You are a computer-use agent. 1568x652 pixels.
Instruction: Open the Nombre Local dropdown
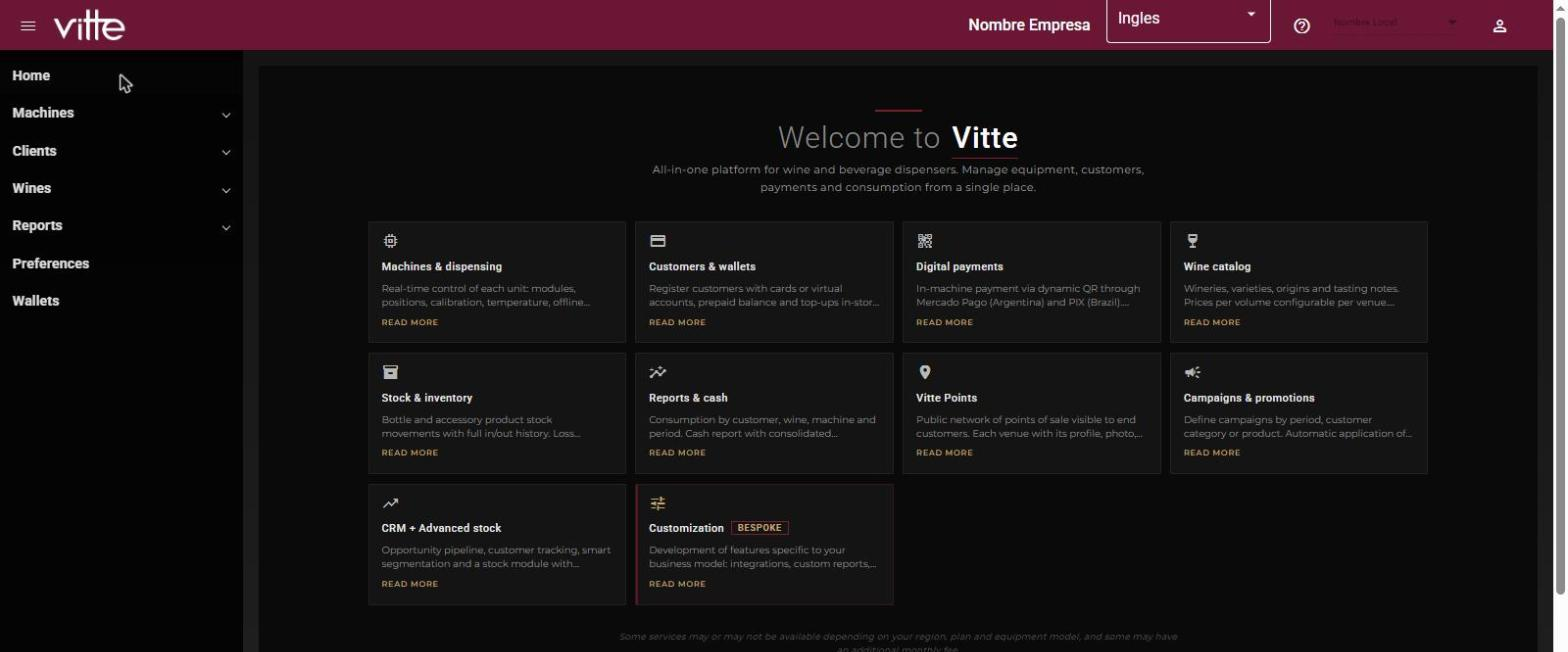click(x=1396, y=22)
